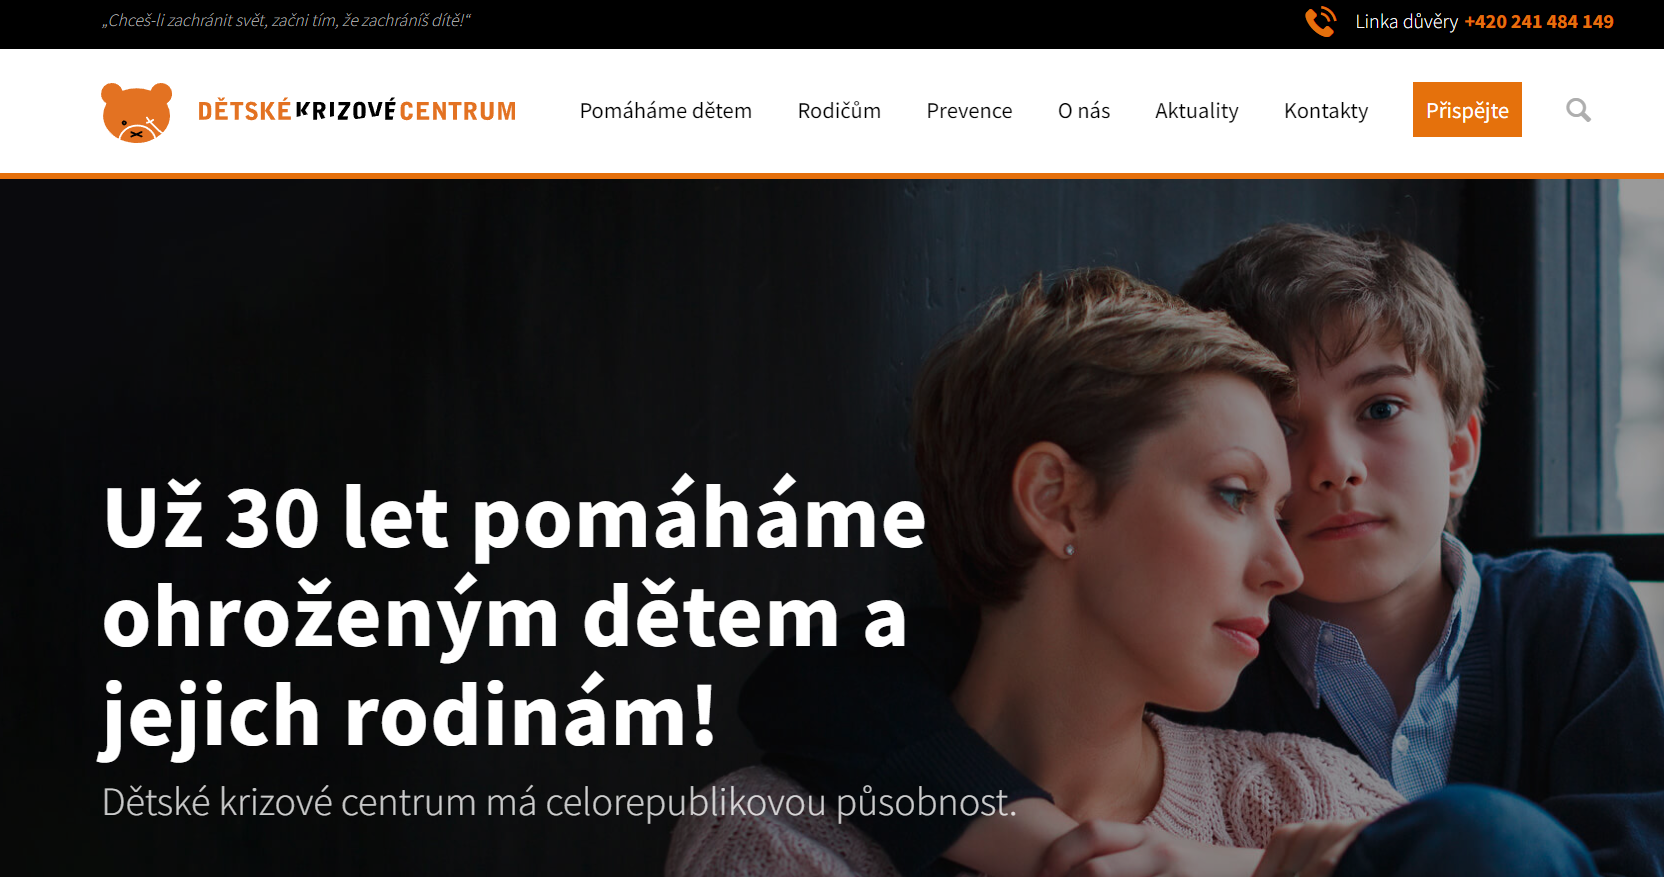Go to the Prevence section

click(x=969, y=110)
